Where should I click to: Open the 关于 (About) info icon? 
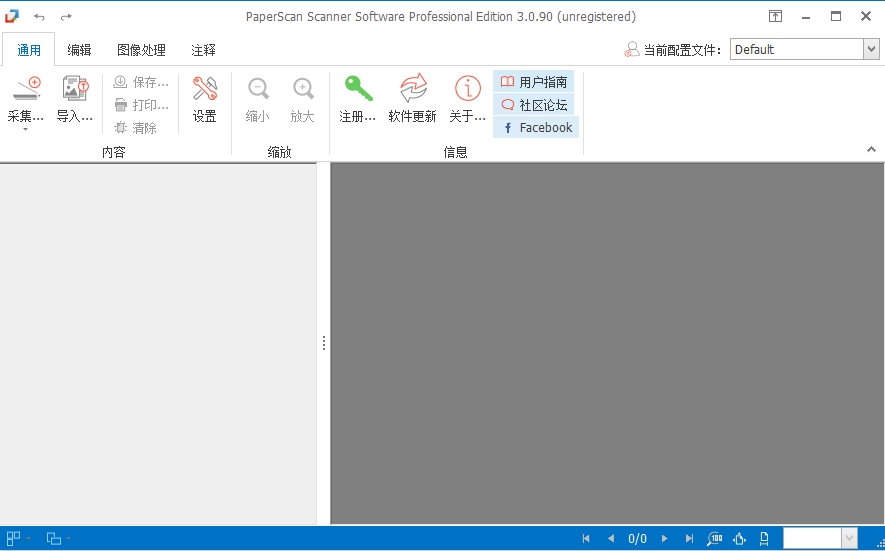tap(467, 90)
